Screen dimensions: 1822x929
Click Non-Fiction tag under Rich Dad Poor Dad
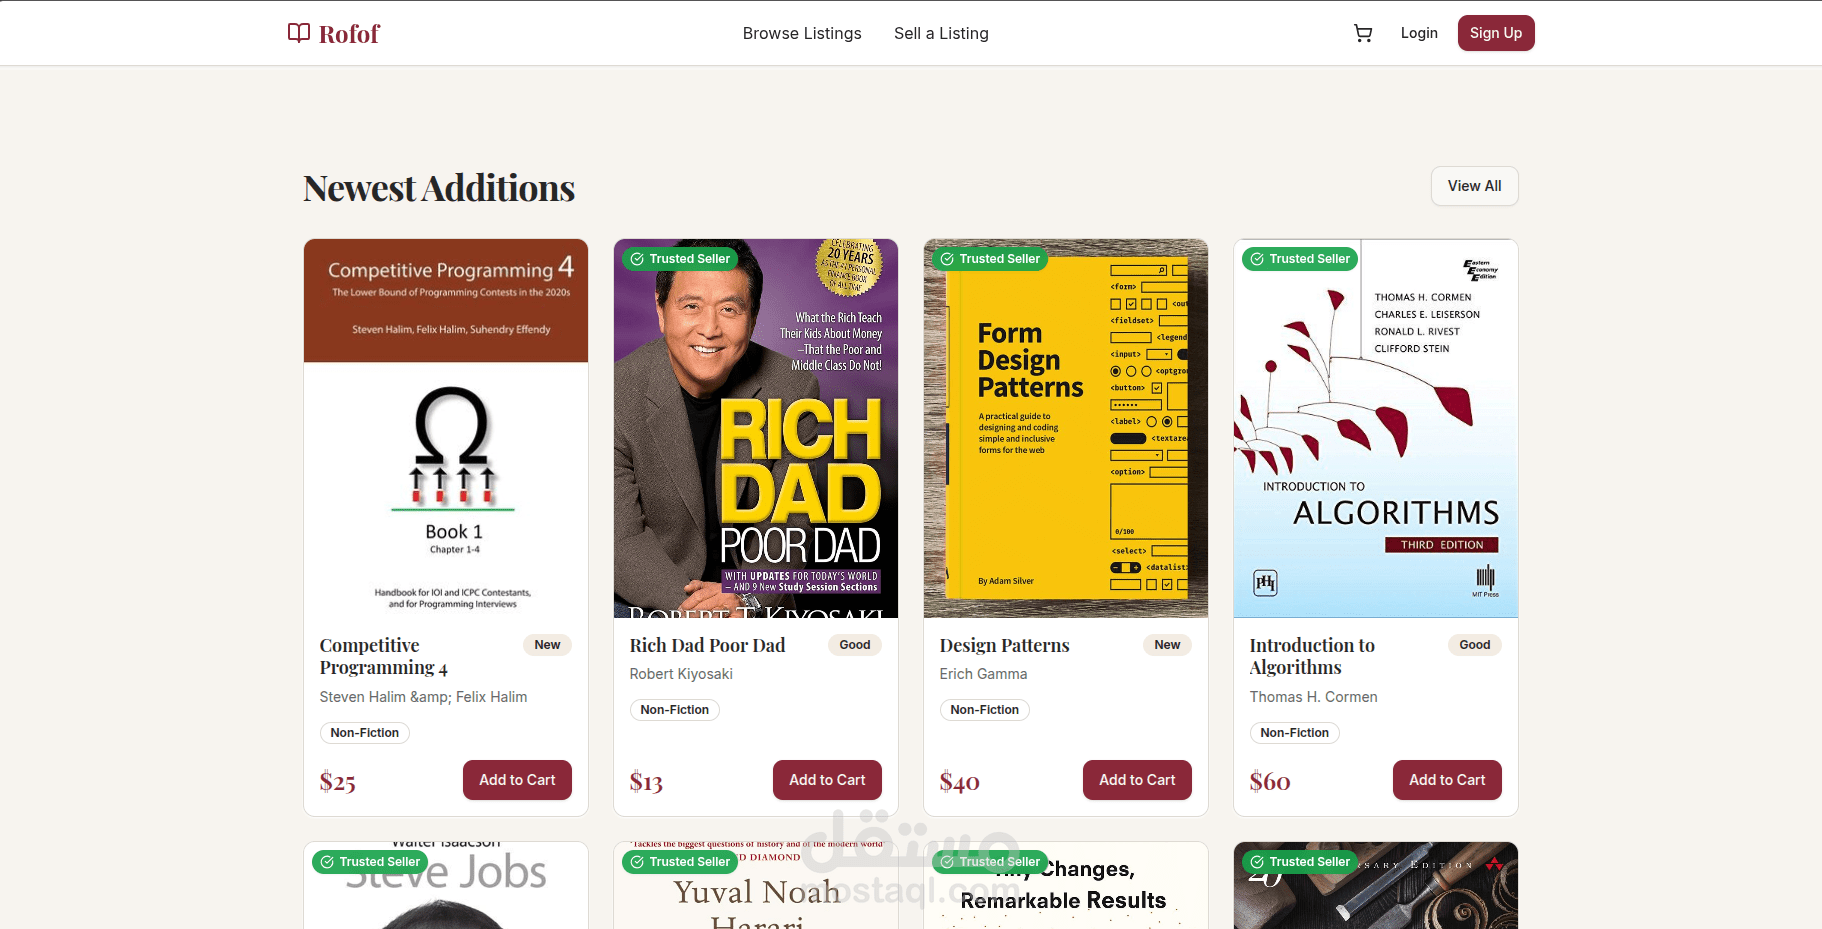[x=675, y=710]
